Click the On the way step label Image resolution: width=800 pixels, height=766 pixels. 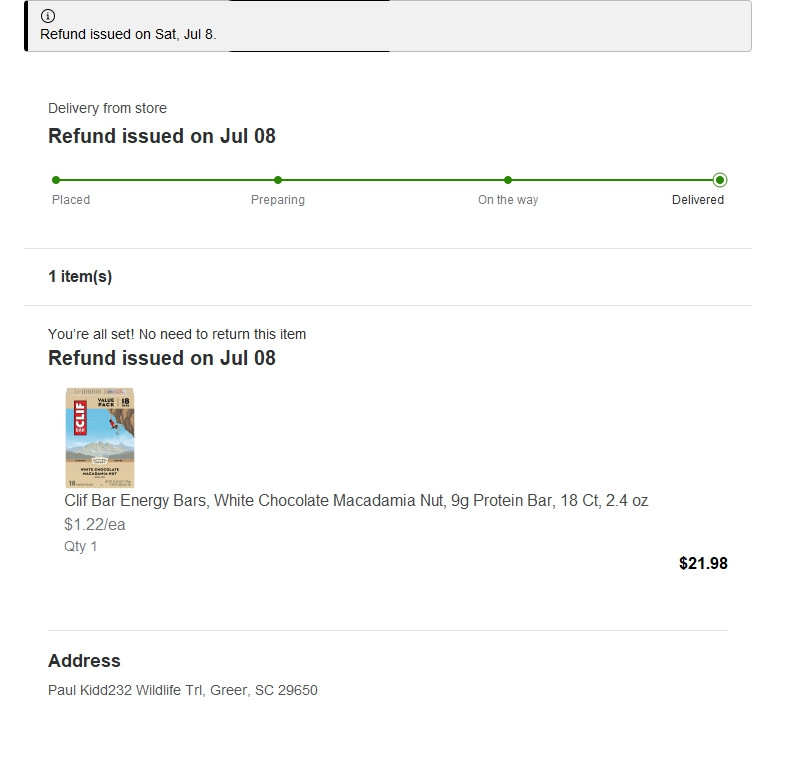pos(508,200)
